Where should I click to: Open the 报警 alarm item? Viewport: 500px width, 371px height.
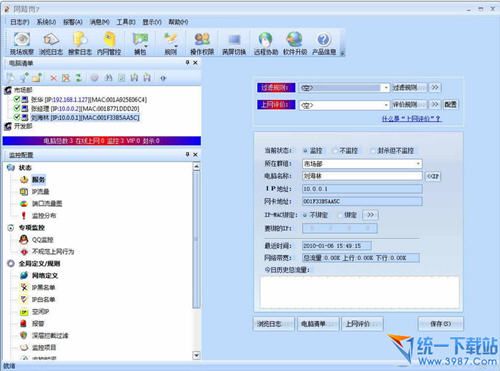(x=38, y=323)
